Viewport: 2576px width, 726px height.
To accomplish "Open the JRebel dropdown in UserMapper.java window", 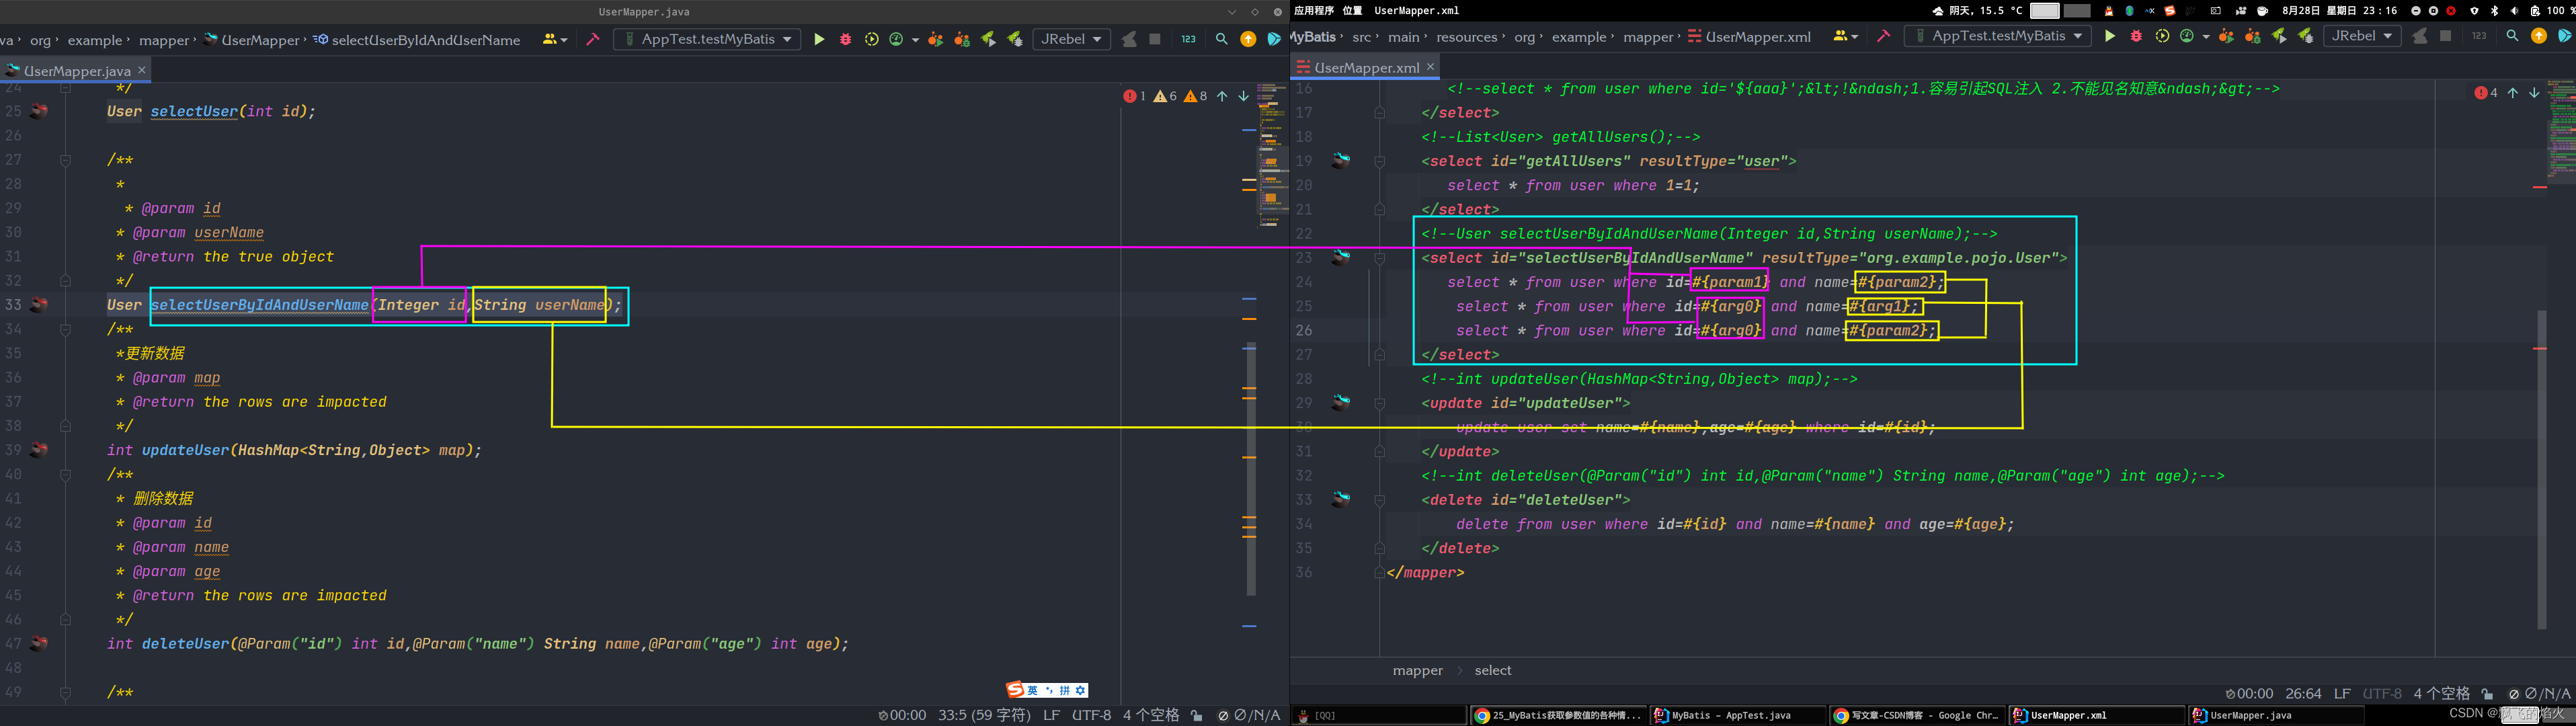I will pyautogui.click(x=1072, y=39).
